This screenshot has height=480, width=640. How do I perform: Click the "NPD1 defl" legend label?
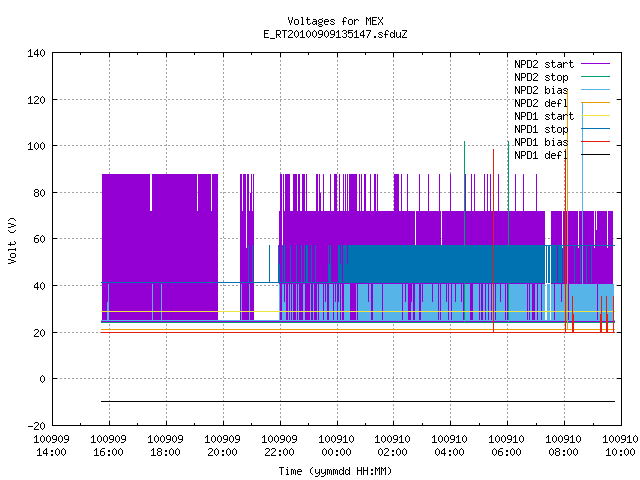pyautogui.click(x=541, y=156)
